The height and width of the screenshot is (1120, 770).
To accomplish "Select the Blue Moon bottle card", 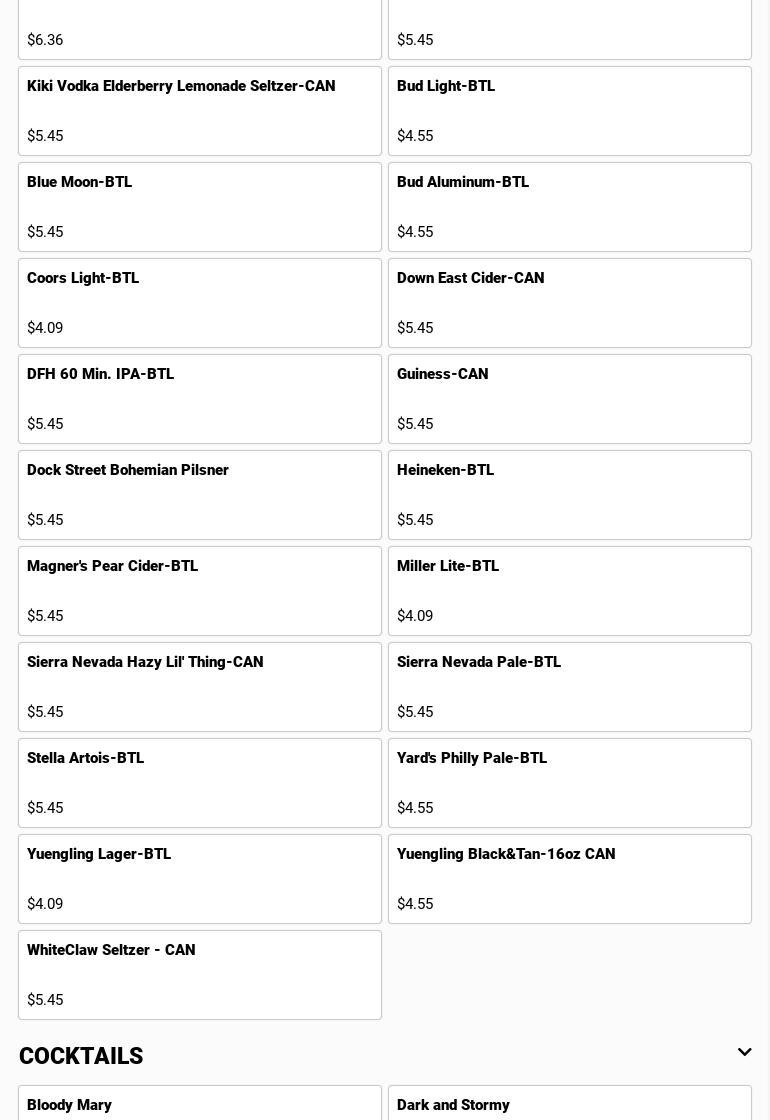I will [200, 207].
